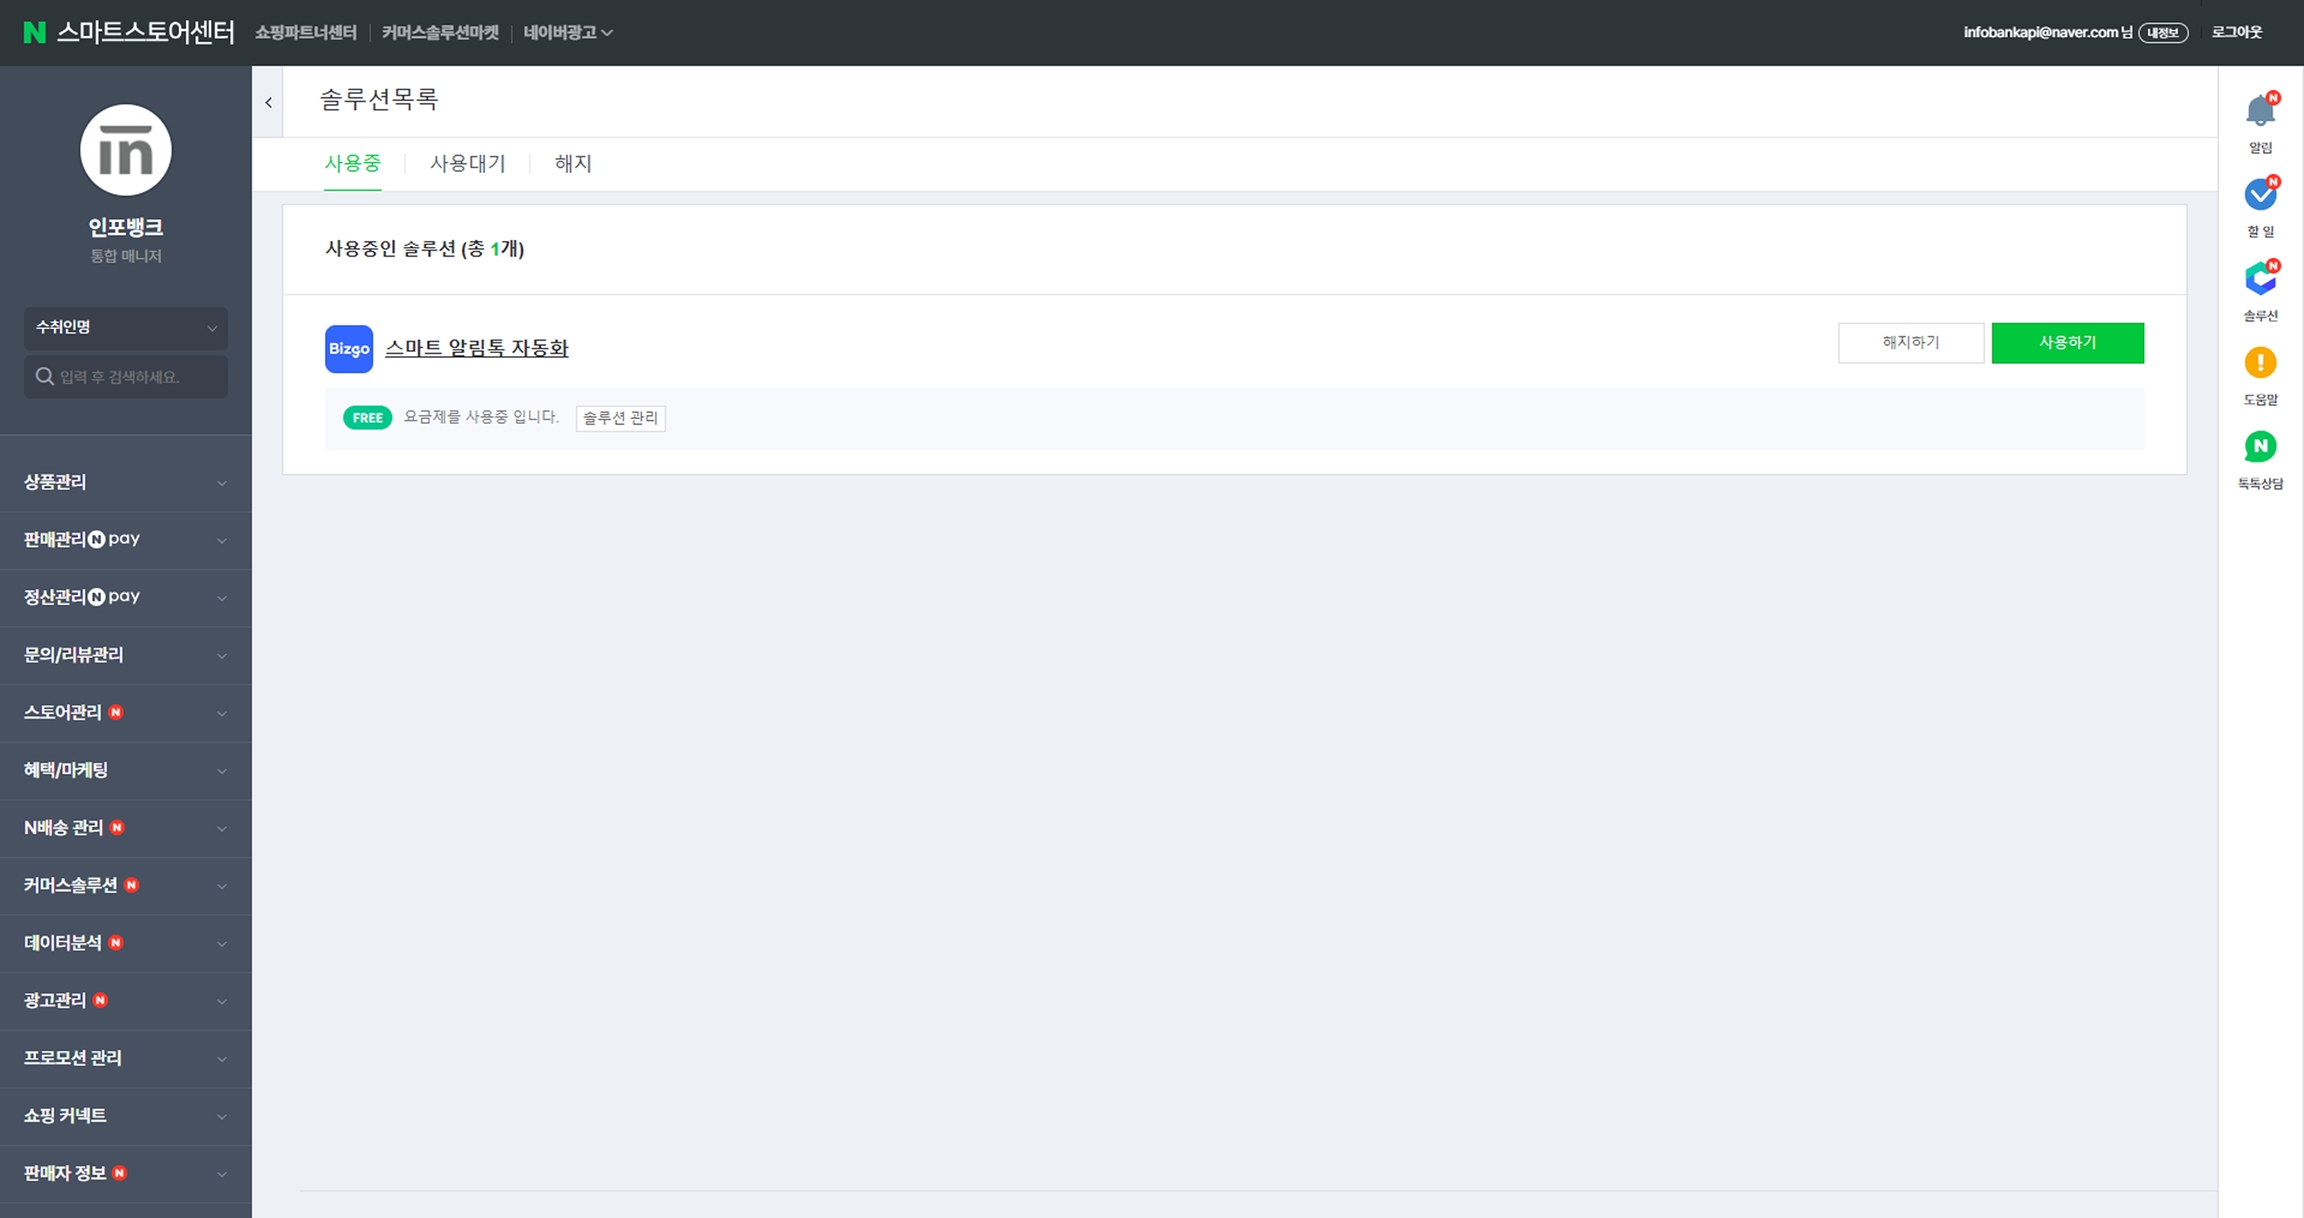Click the 할 일 checkmark icon

(2259, 195)
